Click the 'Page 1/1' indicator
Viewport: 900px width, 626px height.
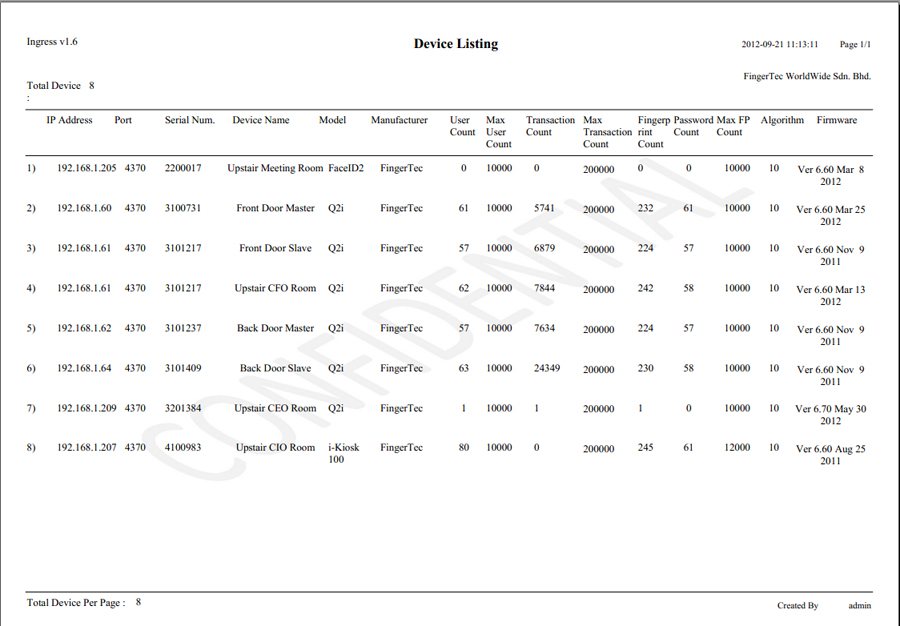pyautogui.click(x=855, y=45)
